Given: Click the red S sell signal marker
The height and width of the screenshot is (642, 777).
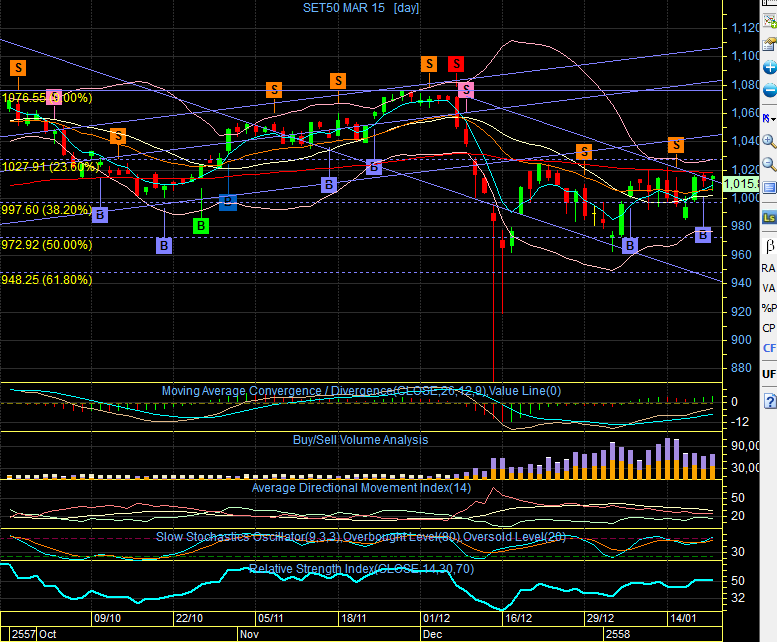Looking at the screenshot, I should coord(456,64).
